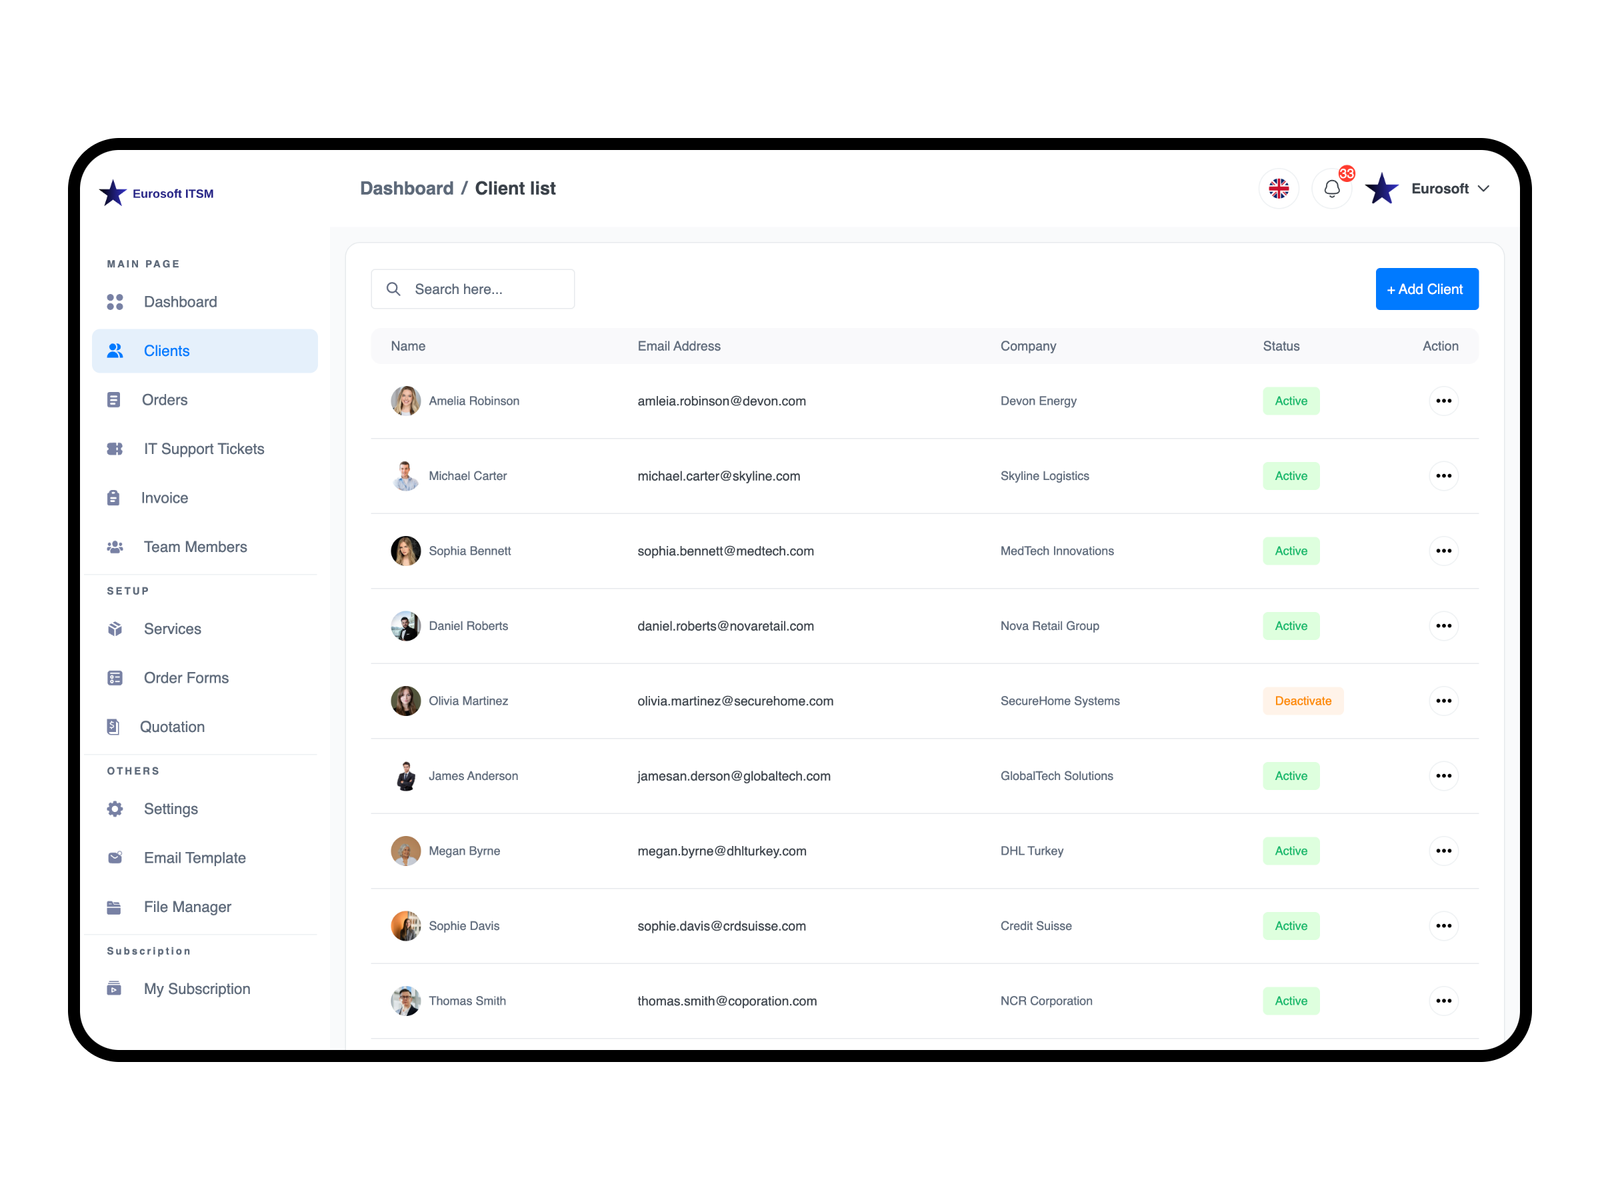This screenshot has height=1200, width=1600.
Task: Toggle the Active status on Sophie Davis's row
Action: [x=1291, y=925]
